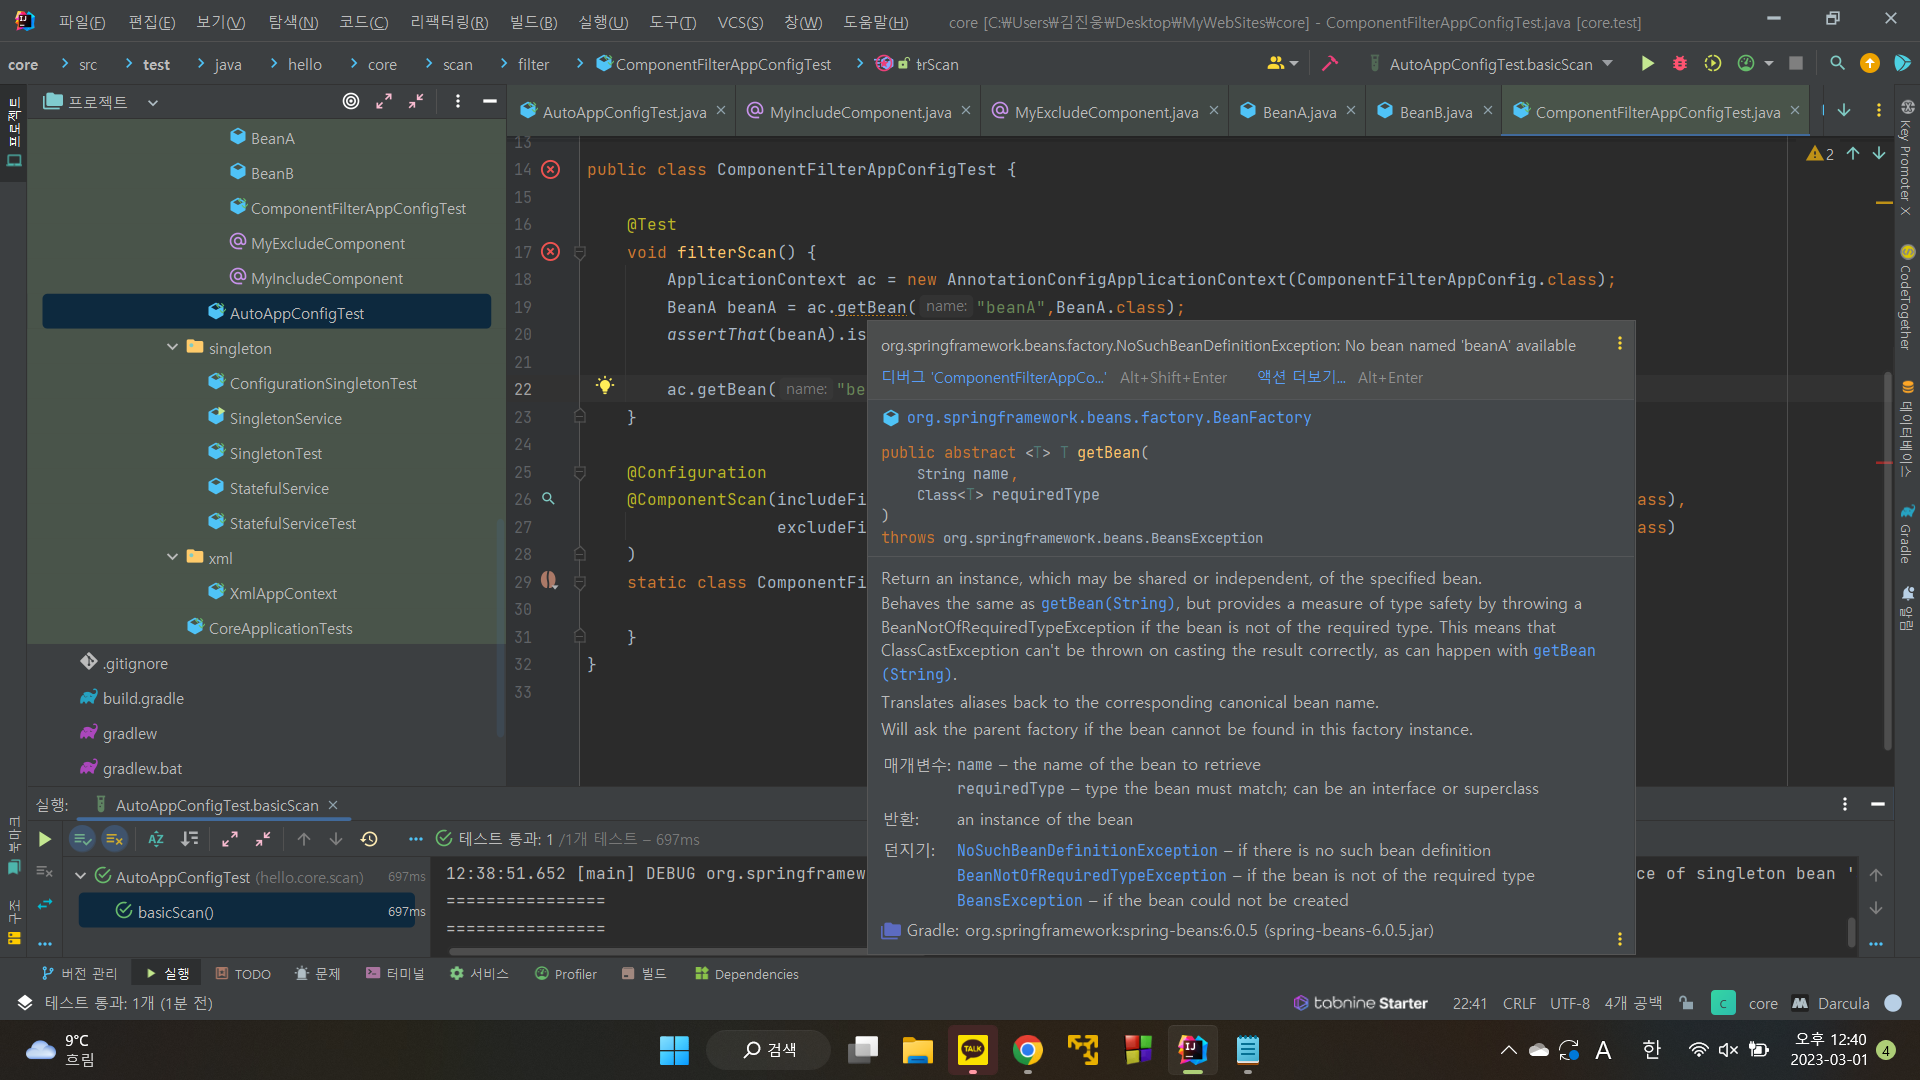Open project panel options kebab menu
The height and width of the screenshot is (1080, 1920).
[x=458, y=101]
